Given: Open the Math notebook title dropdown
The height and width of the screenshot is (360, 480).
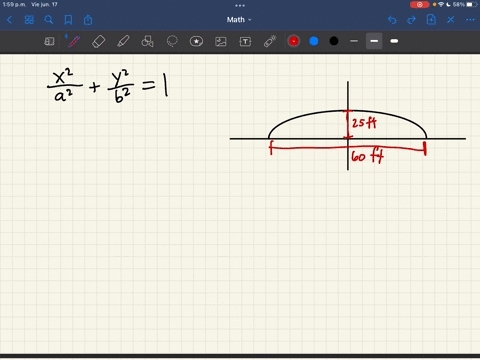Looking at the screenshot, I should click(239, 20).
